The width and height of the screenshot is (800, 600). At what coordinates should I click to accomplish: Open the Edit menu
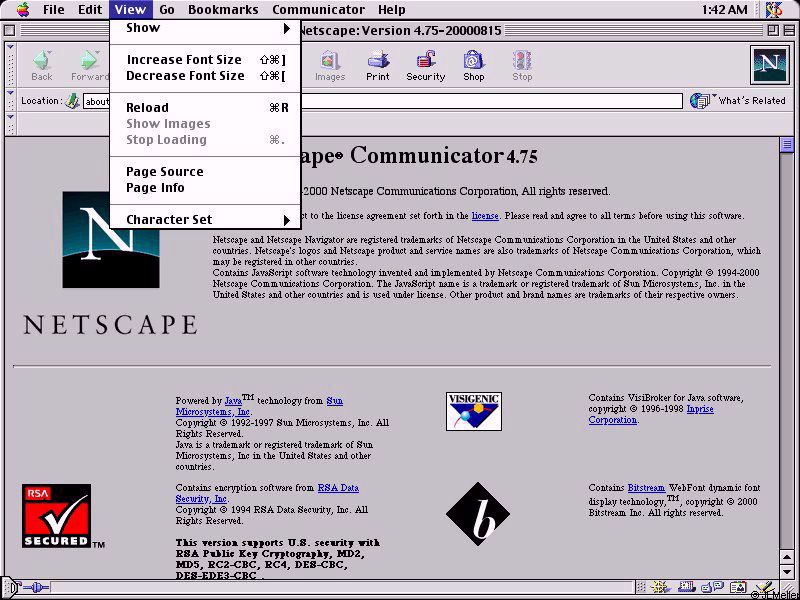(90, 9)
